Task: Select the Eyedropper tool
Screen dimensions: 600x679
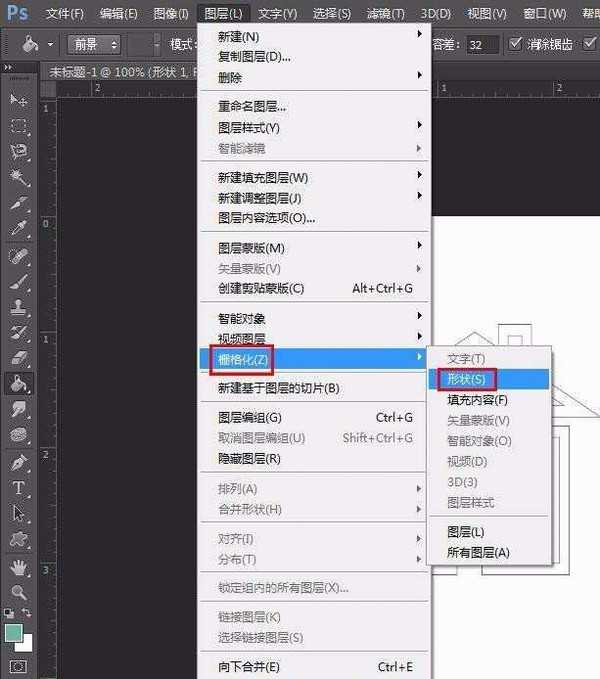Action: (18, 230)
